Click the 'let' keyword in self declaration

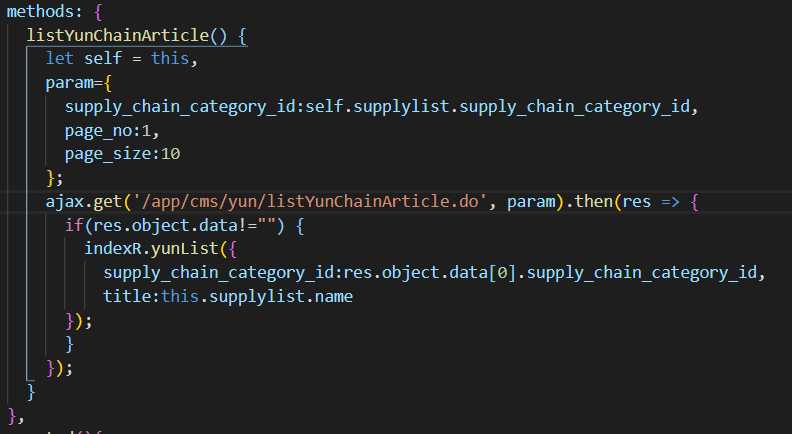tap(60, 58)
